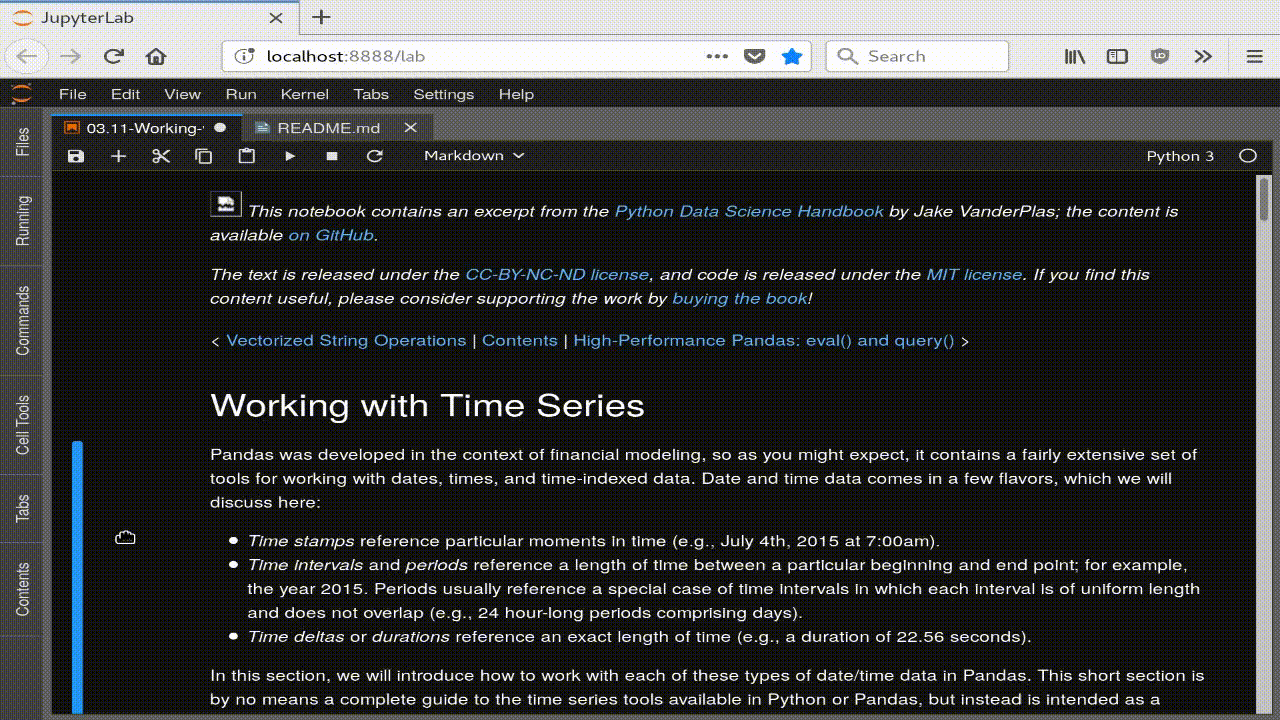This screenshot has width=1280, height=720.
Task: Click the Python 3 kernel name
Action: pos(1180,156)
